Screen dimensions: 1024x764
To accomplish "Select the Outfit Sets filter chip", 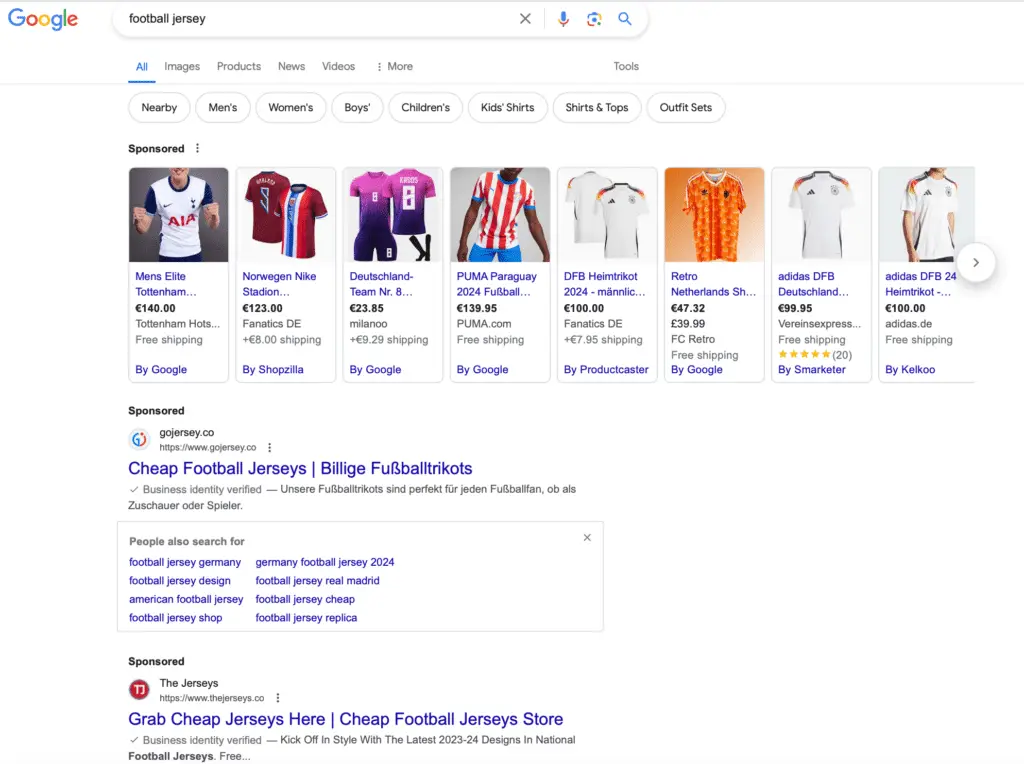I will (686, 107).
